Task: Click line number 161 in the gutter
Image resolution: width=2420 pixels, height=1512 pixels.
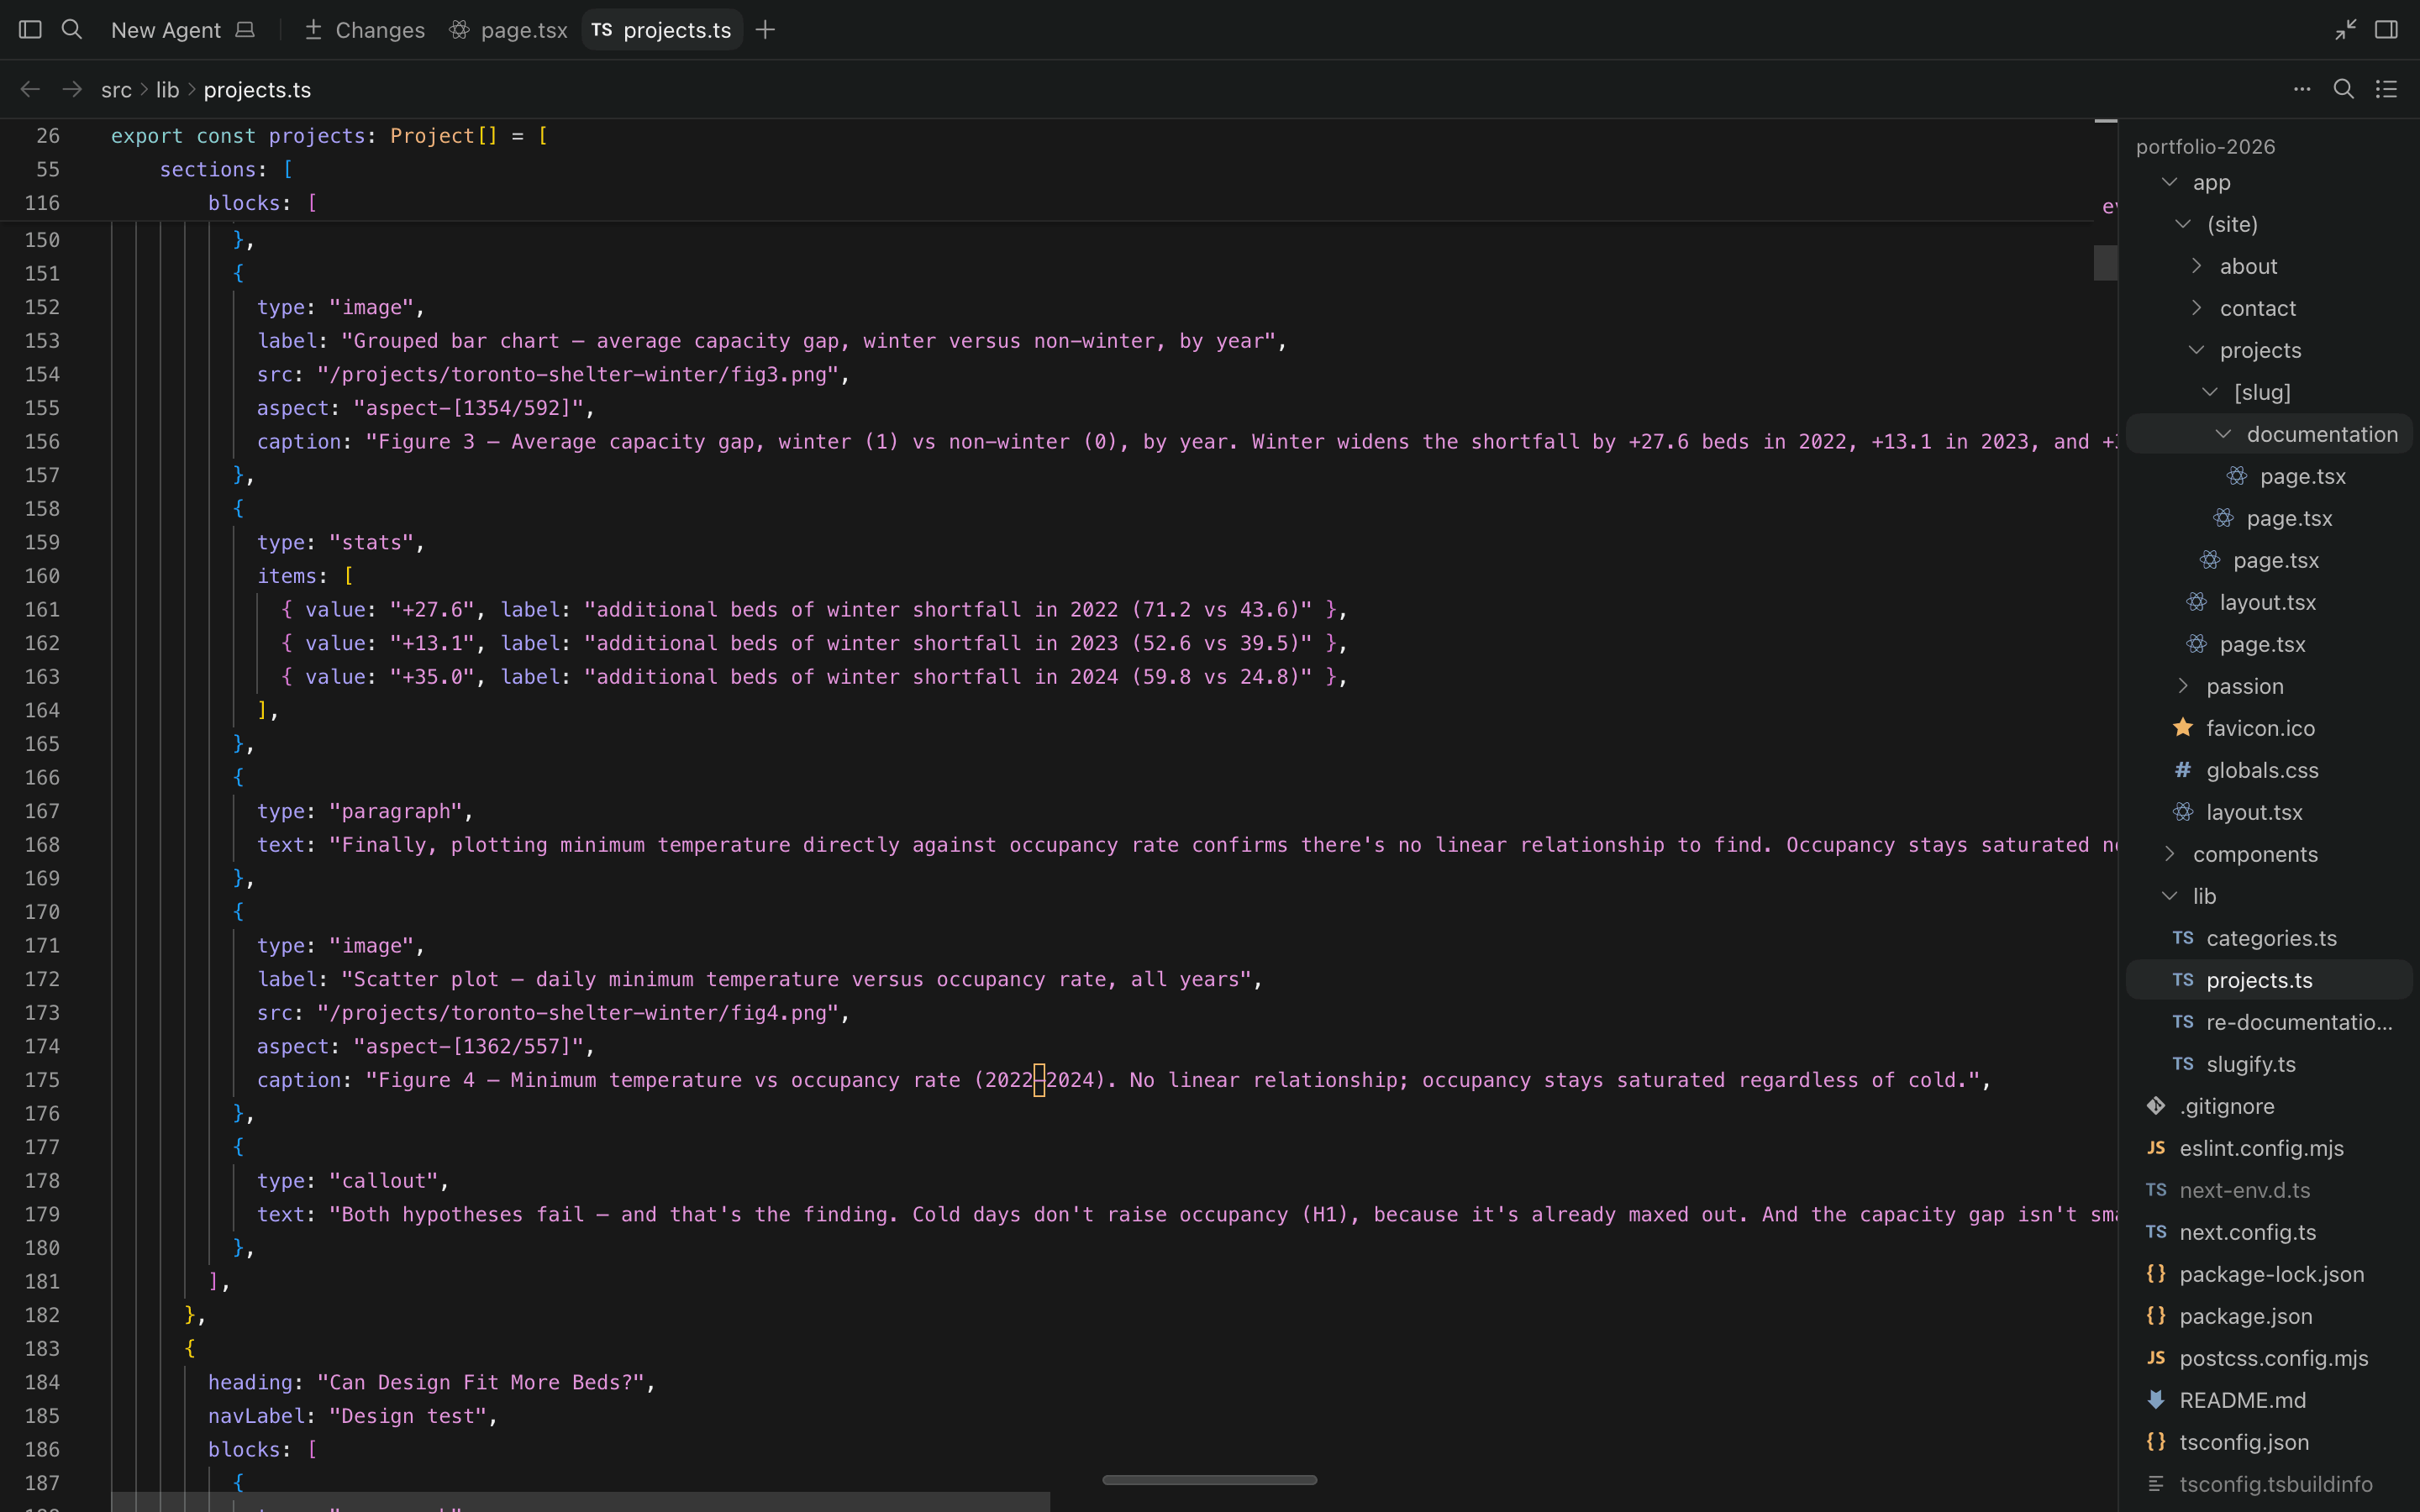Action: [42, 610]
